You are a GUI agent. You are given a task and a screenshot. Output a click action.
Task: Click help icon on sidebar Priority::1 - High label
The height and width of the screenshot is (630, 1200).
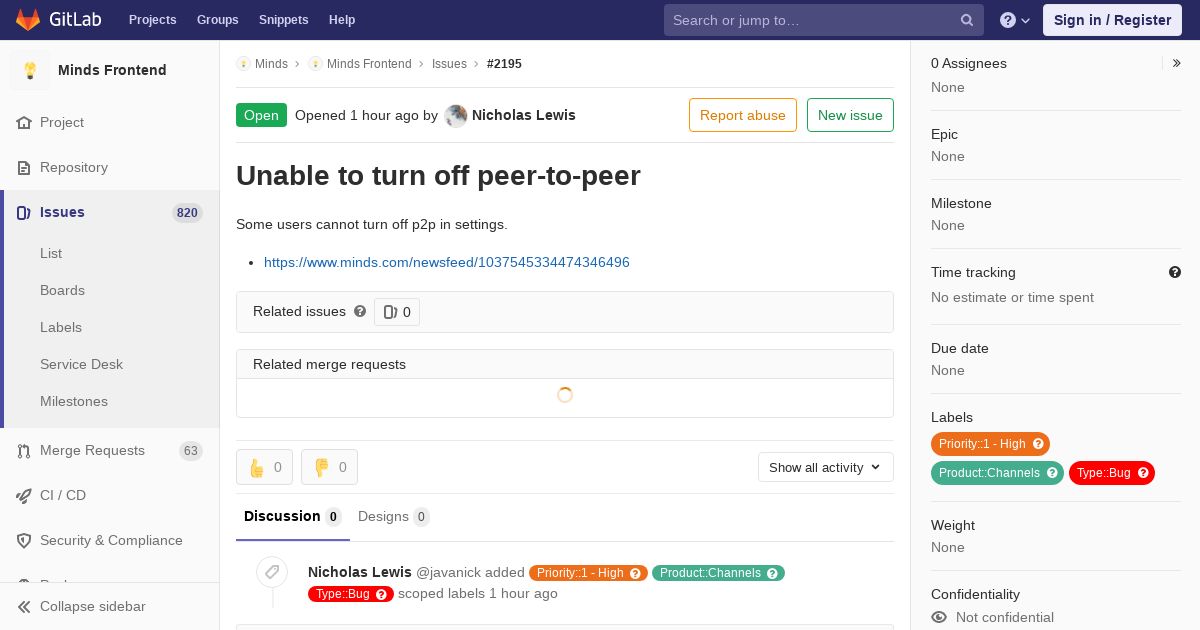pos(1038,444)
